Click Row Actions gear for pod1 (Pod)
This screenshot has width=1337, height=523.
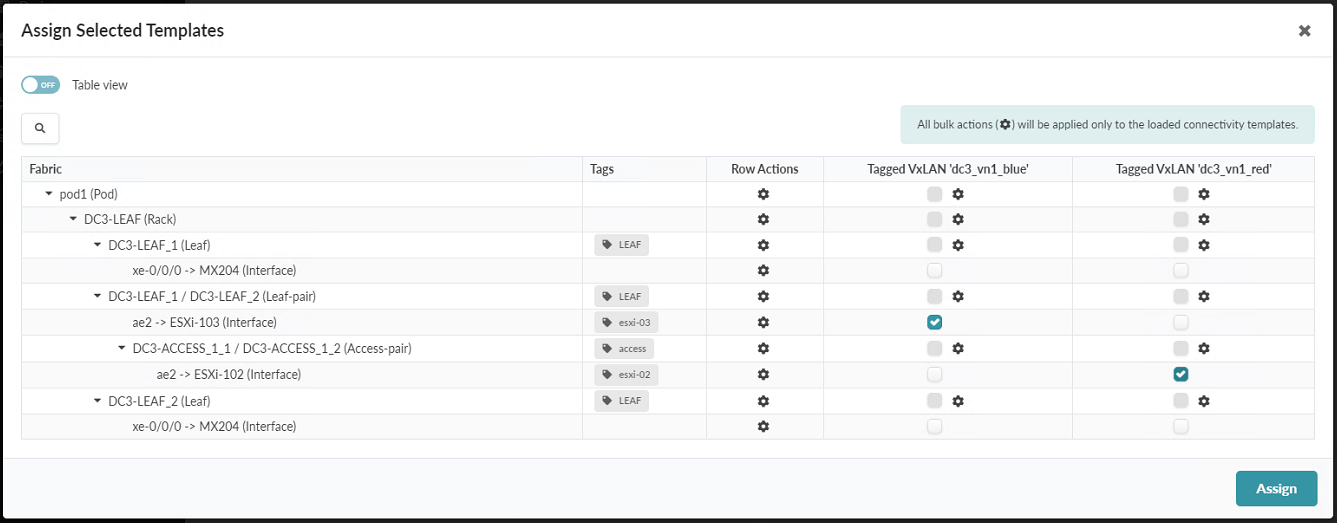click(x=763, y=194)
